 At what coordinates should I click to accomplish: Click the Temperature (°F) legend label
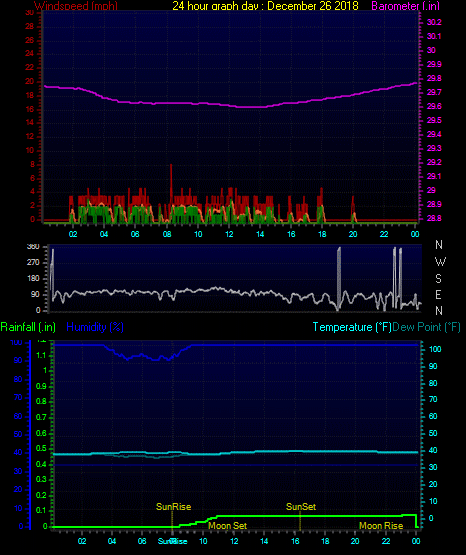pyautogui.click(x=352, y=327)
